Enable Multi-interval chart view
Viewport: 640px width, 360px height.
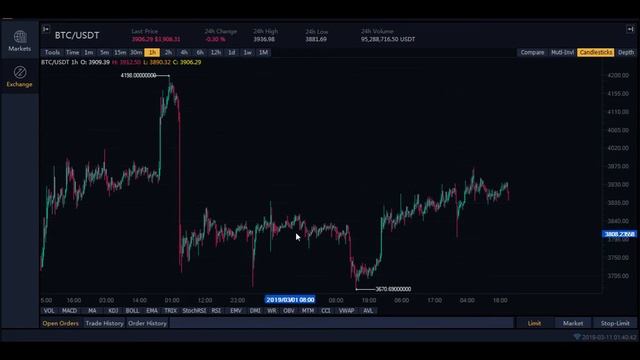(x=562, y=53)
